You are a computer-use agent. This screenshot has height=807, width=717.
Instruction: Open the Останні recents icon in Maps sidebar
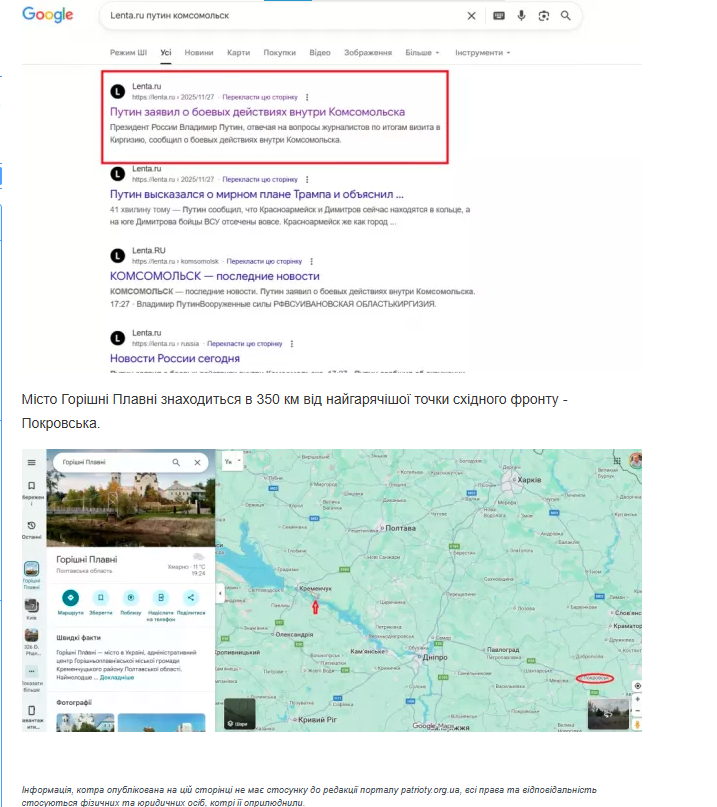pos(32,527)
